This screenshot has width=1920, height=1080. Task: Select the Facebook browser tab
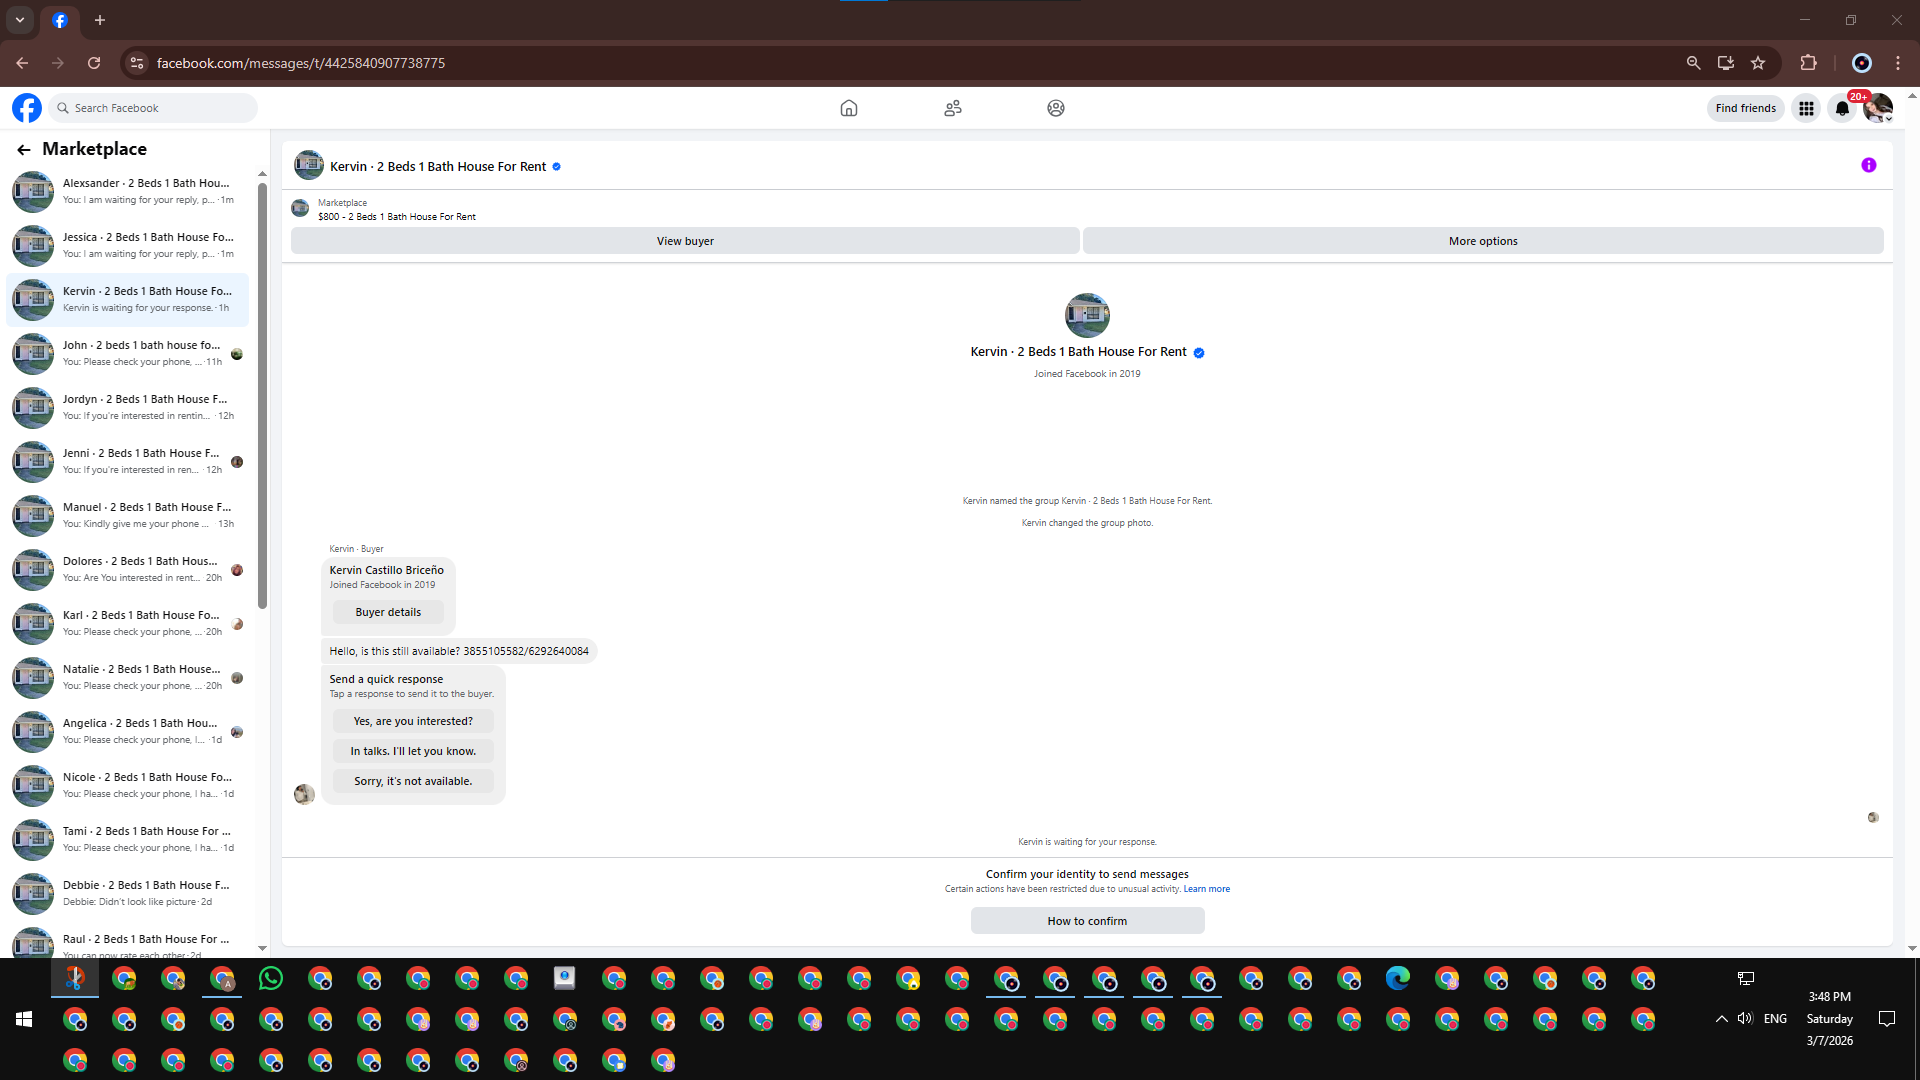(60, 20)
